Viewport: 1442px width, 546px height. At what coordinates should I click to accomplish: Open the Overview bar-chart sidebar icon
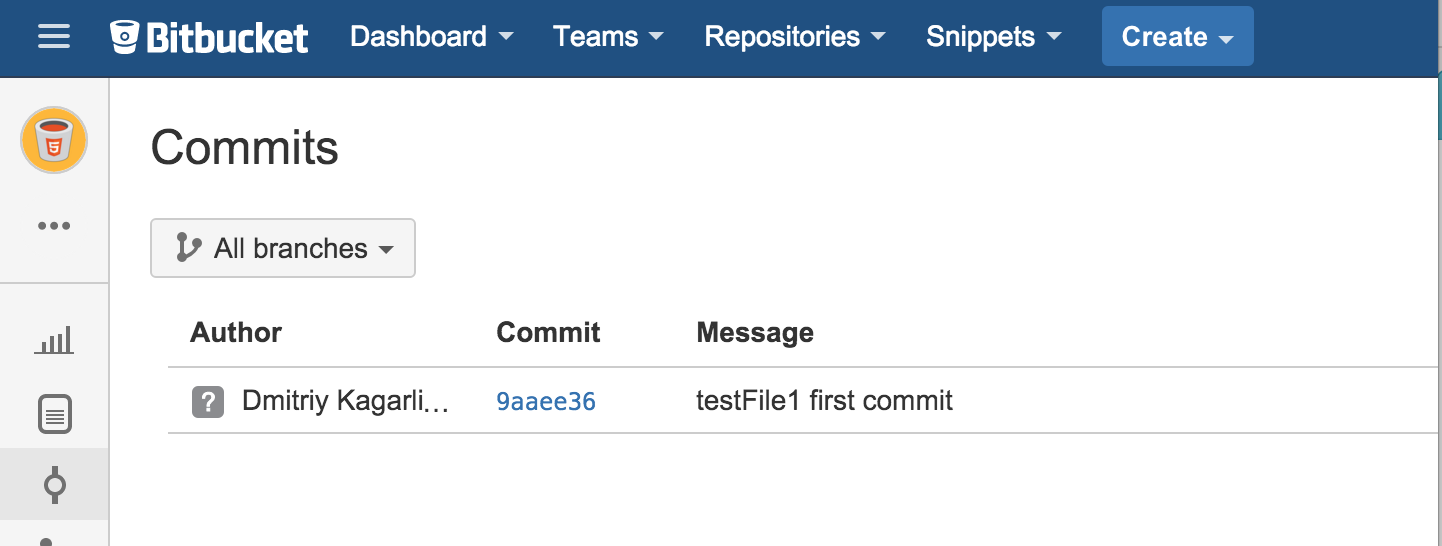coord(54,342)
